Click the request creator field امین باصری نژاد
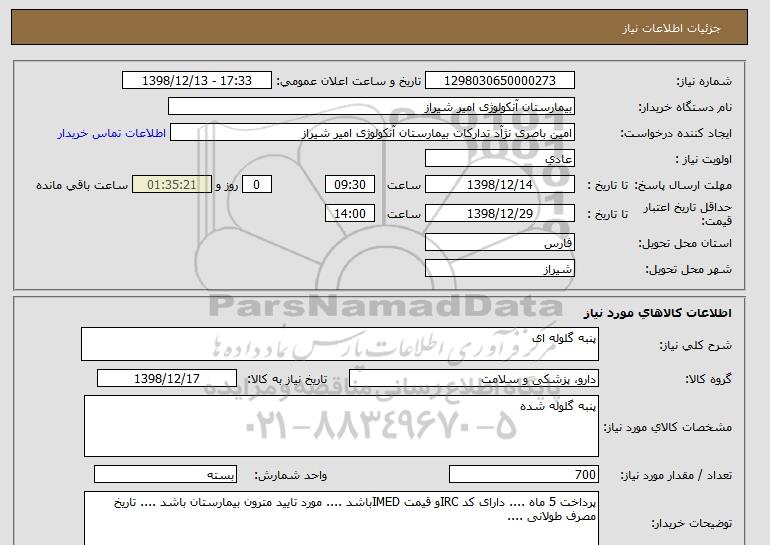770x545 pixels. tap(372, 133)
